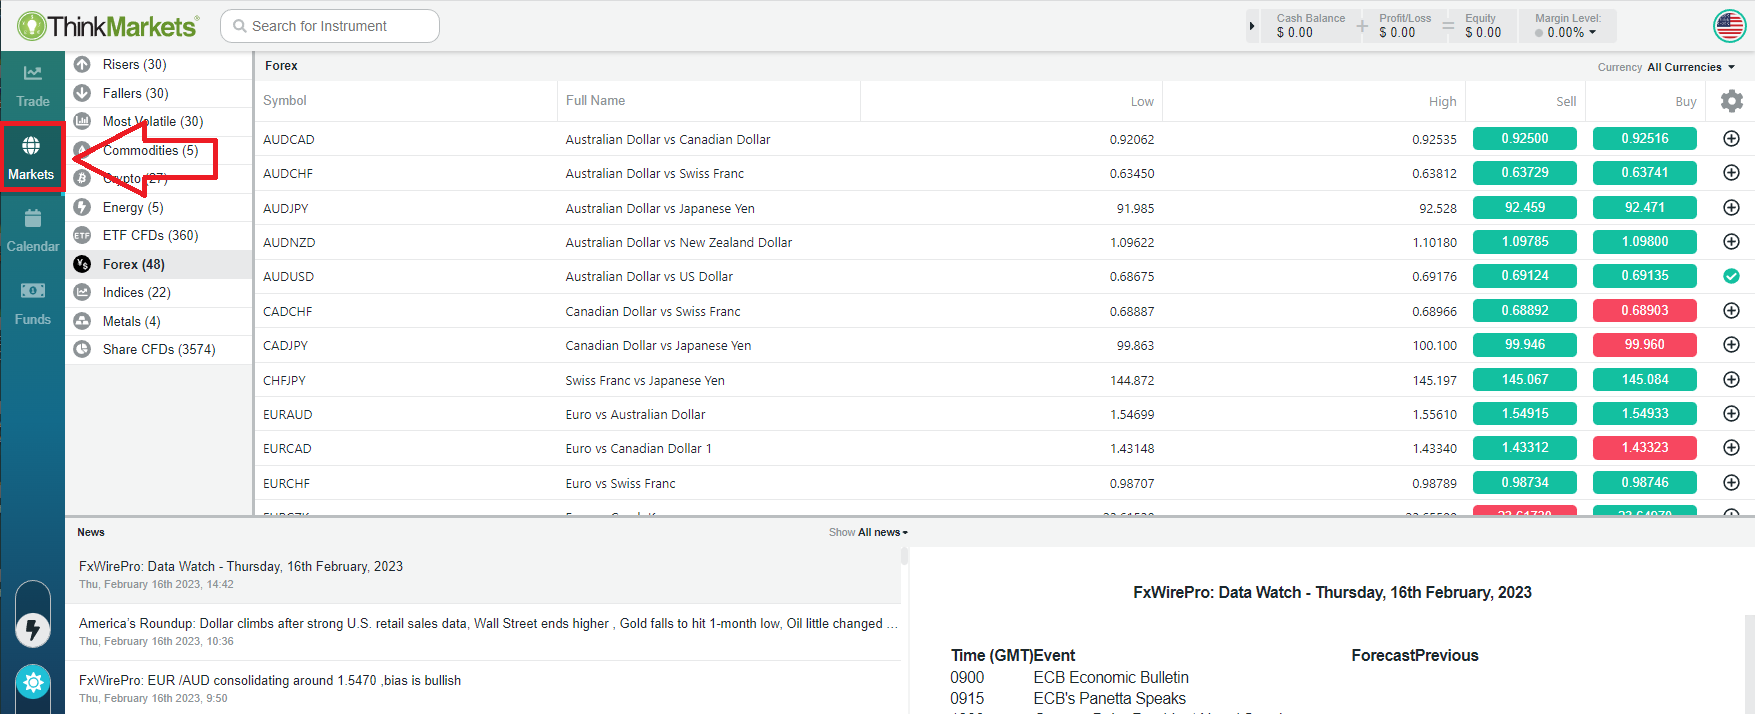
Task: Open the All Currencies dropdown
Action: [x=1690, y=67]
